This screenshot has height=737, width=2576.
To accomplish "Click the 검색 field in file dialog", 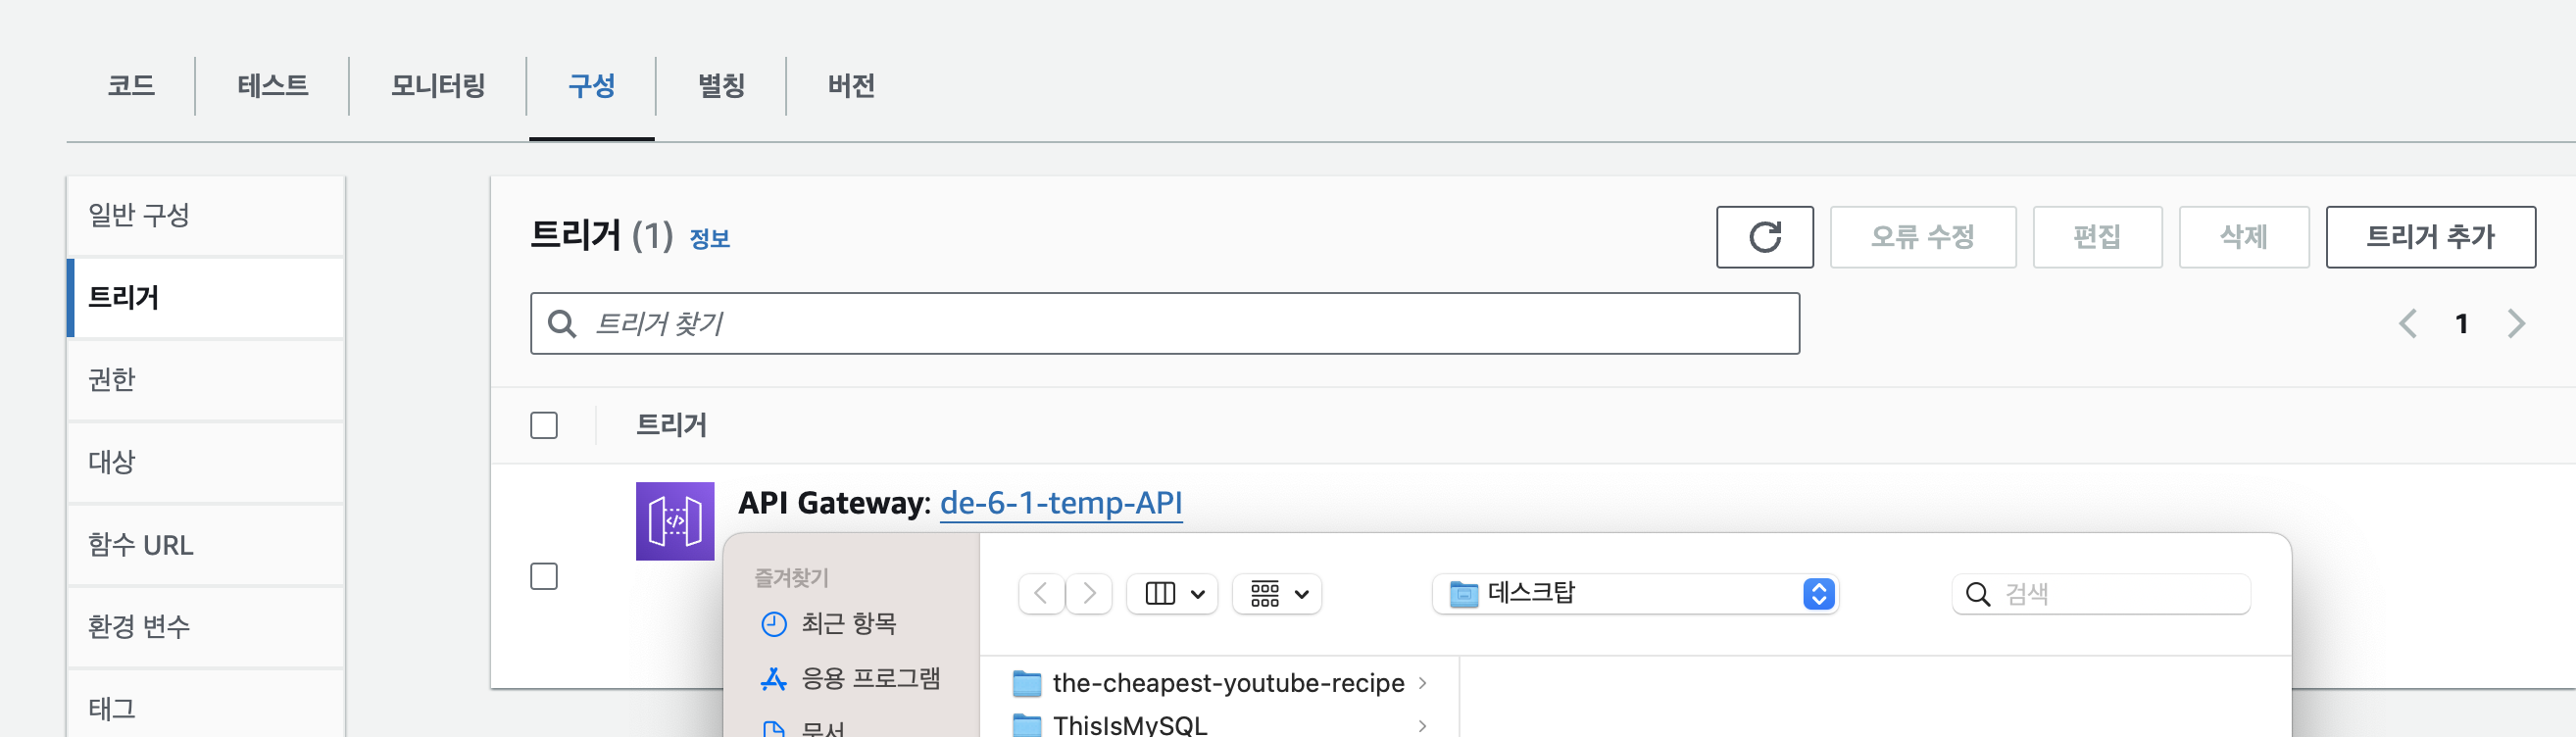I will 2101,594.
